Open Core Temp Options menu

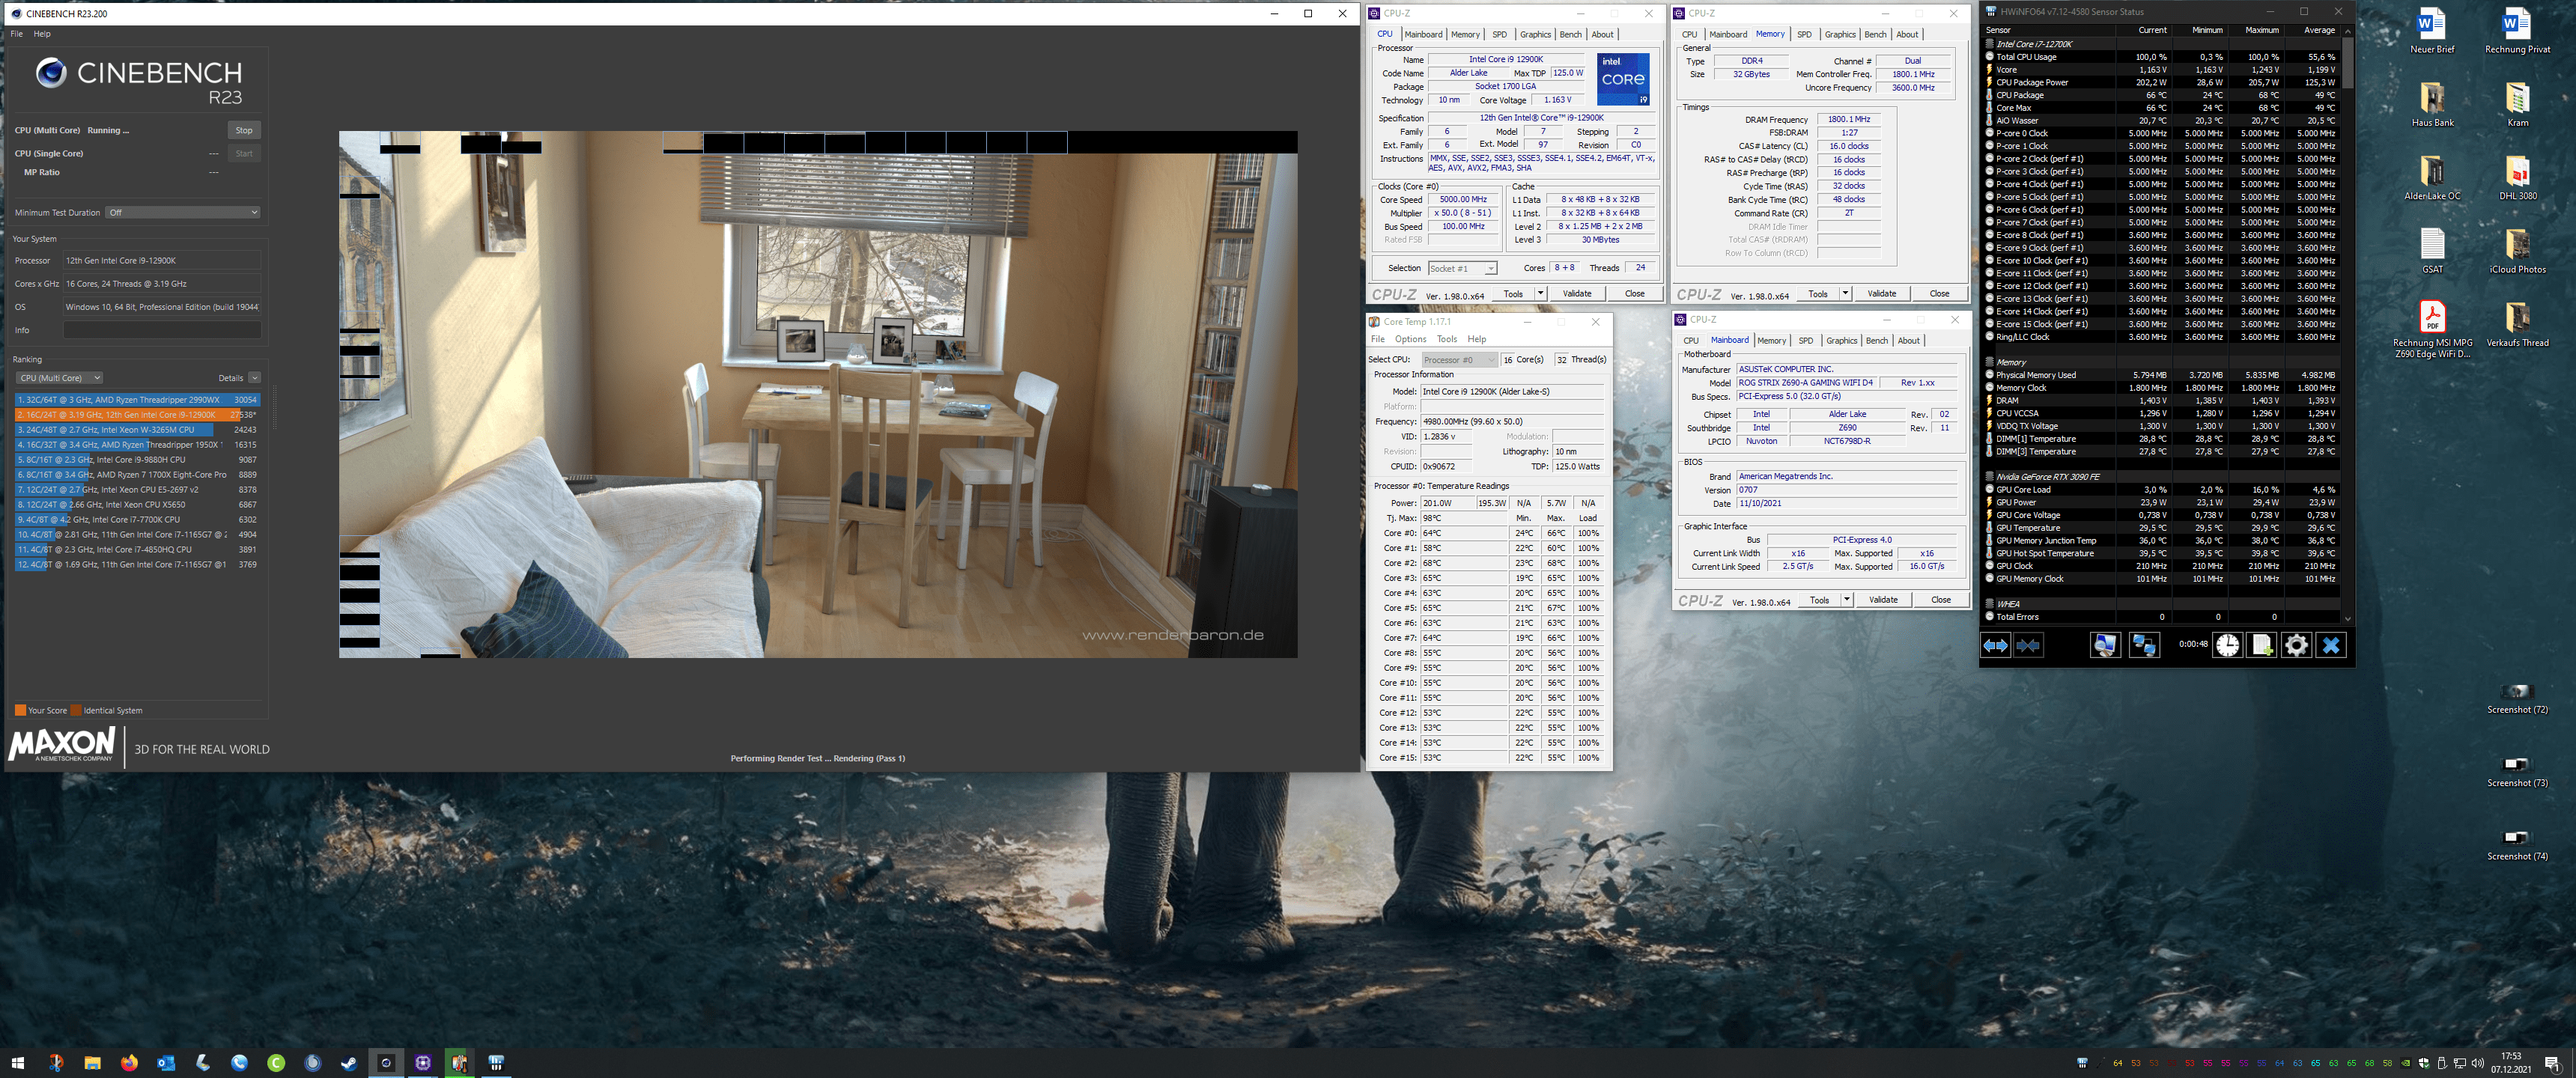[1410, 339]
